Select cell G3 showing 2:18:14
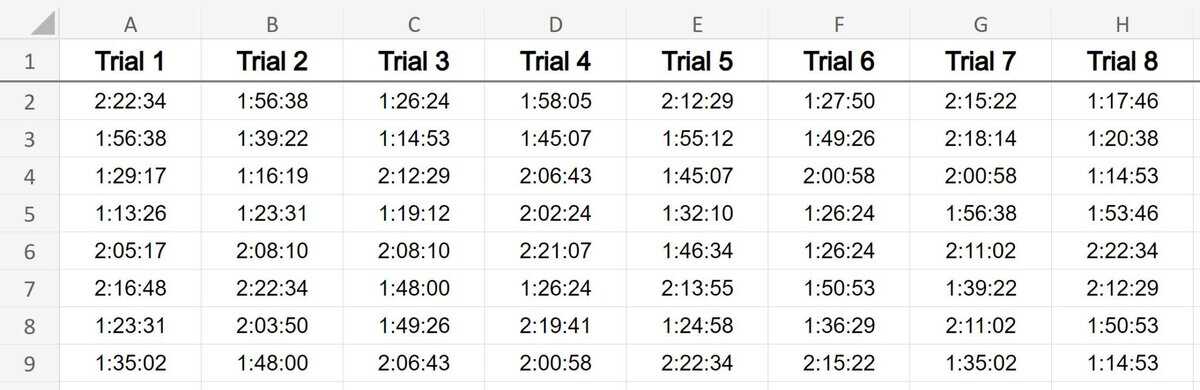Viewport: 1200px width, 390px height. coord(981,139)
